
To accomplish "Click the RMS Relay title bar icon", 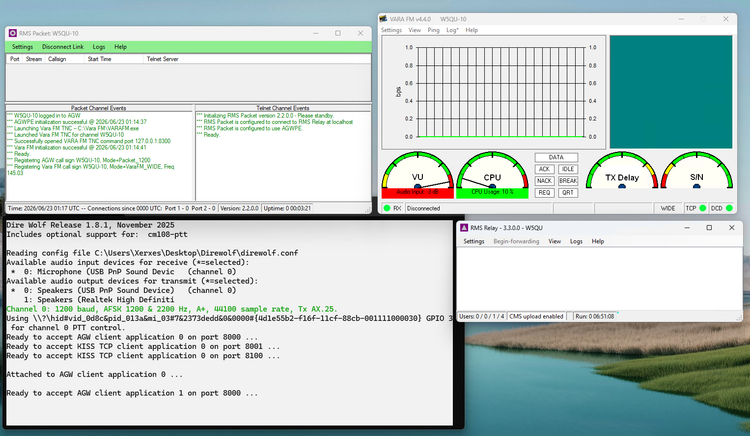I will [463, 228].
